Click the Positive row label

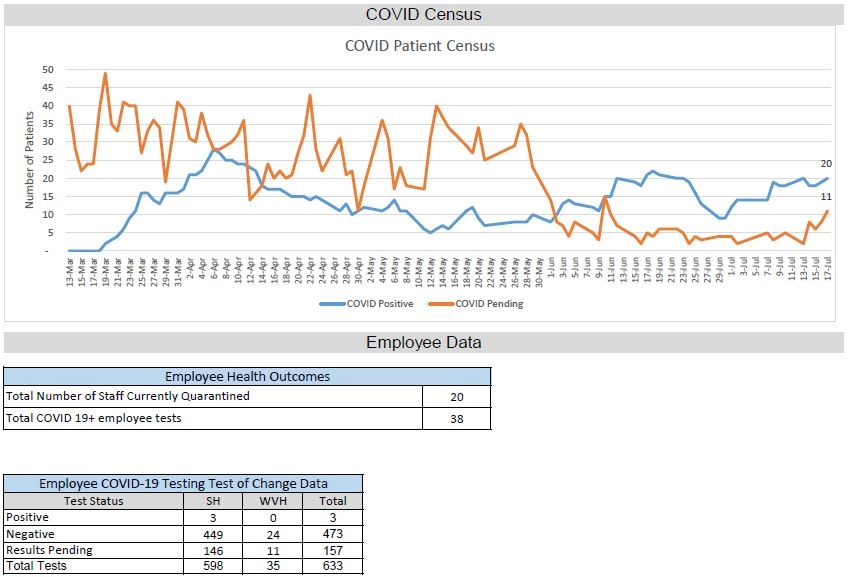27,517
